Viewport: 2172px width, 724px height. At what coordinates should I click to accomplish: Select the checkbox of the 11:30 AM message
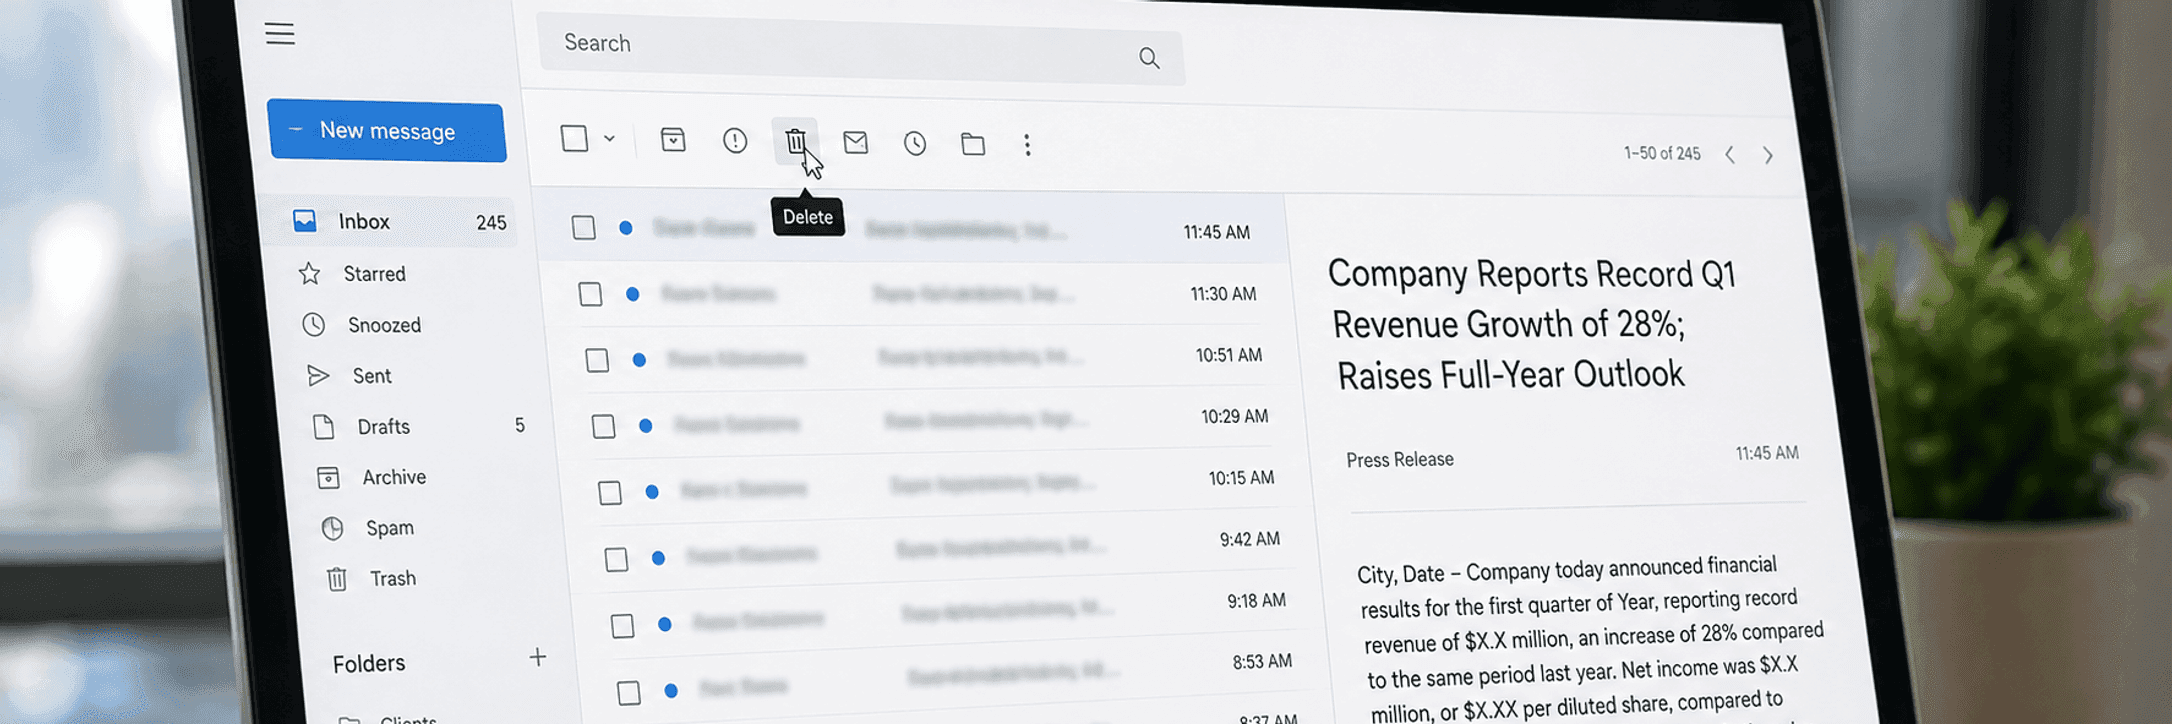(x=591, y=294)
